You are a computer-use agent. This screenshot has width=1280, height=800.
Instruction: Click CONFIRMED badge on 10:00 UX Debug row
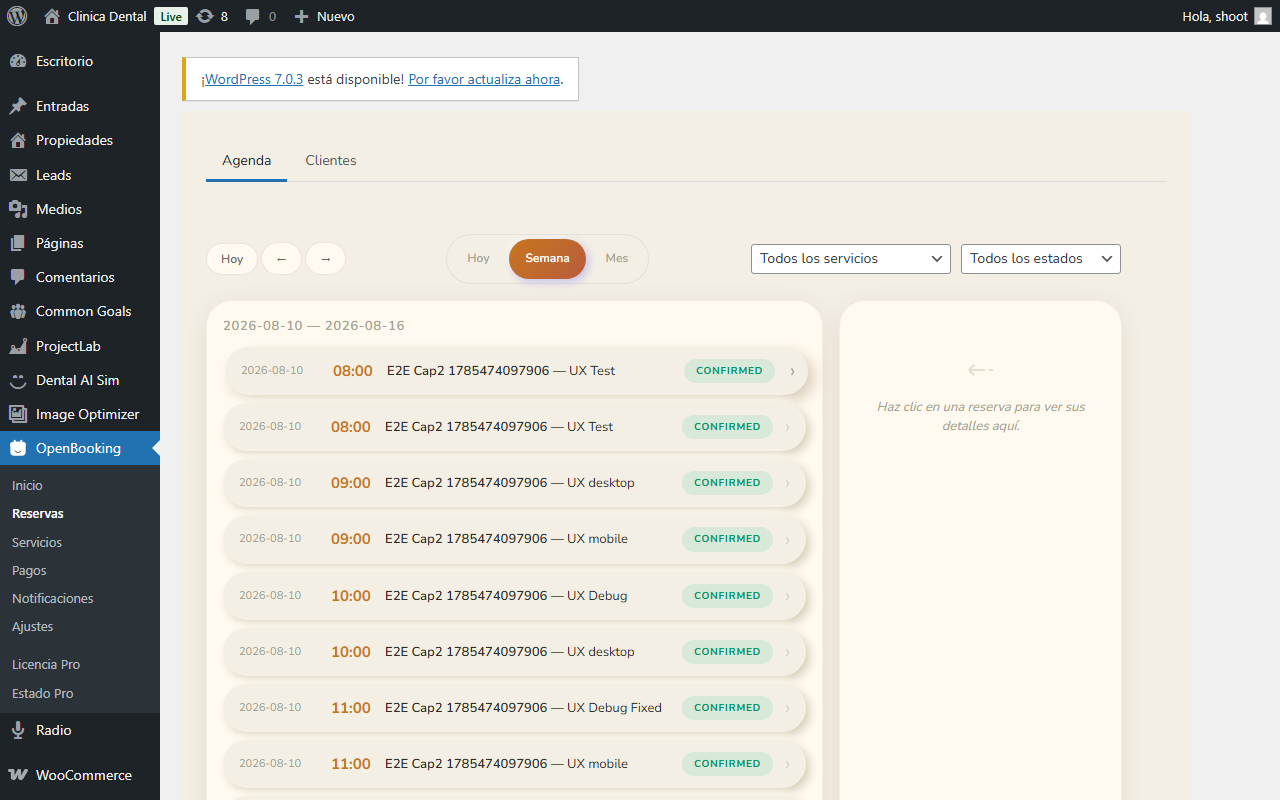pos(728,596)
